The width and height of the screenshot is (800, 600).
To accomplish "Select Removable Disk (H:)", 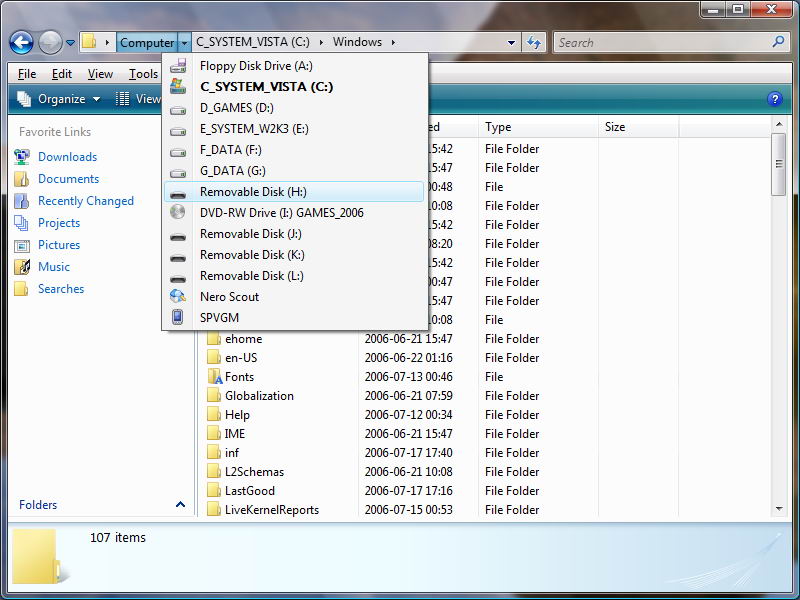I will tap(294, 192).
